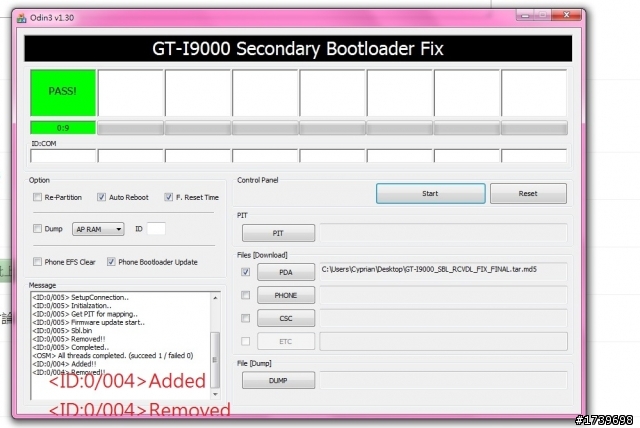Open the PIT file browser button
640x428 pixels.
coord(278,233)
